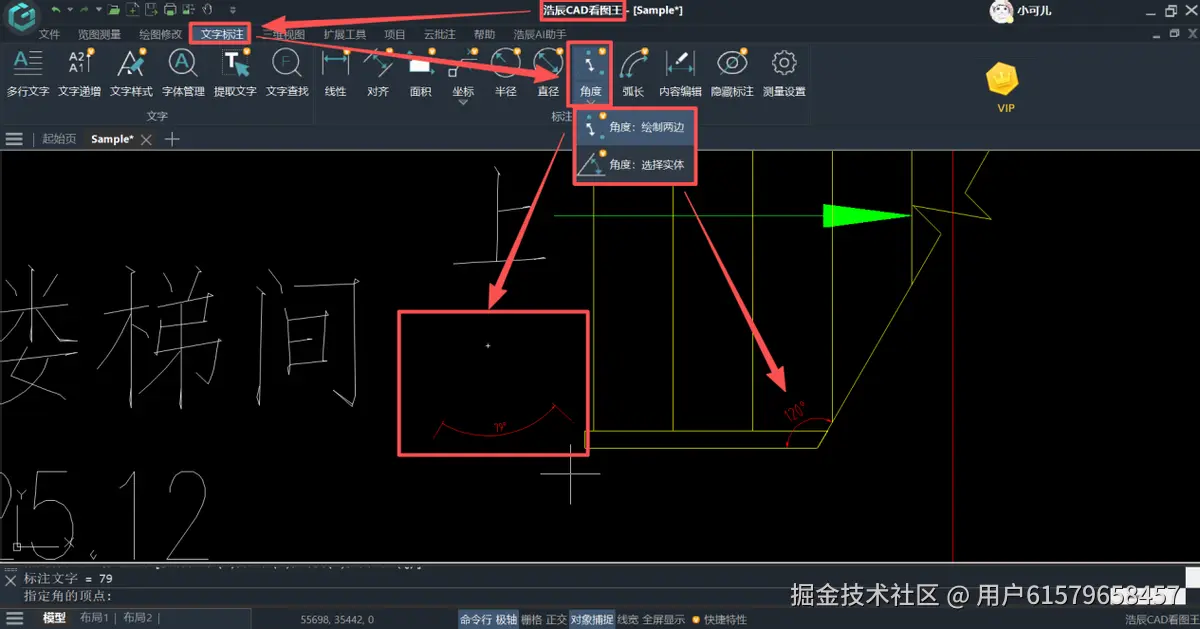Select the 多行文字 multiline text tool
This screenshot has height=629, width=1200.
click(x=28, y=73)
